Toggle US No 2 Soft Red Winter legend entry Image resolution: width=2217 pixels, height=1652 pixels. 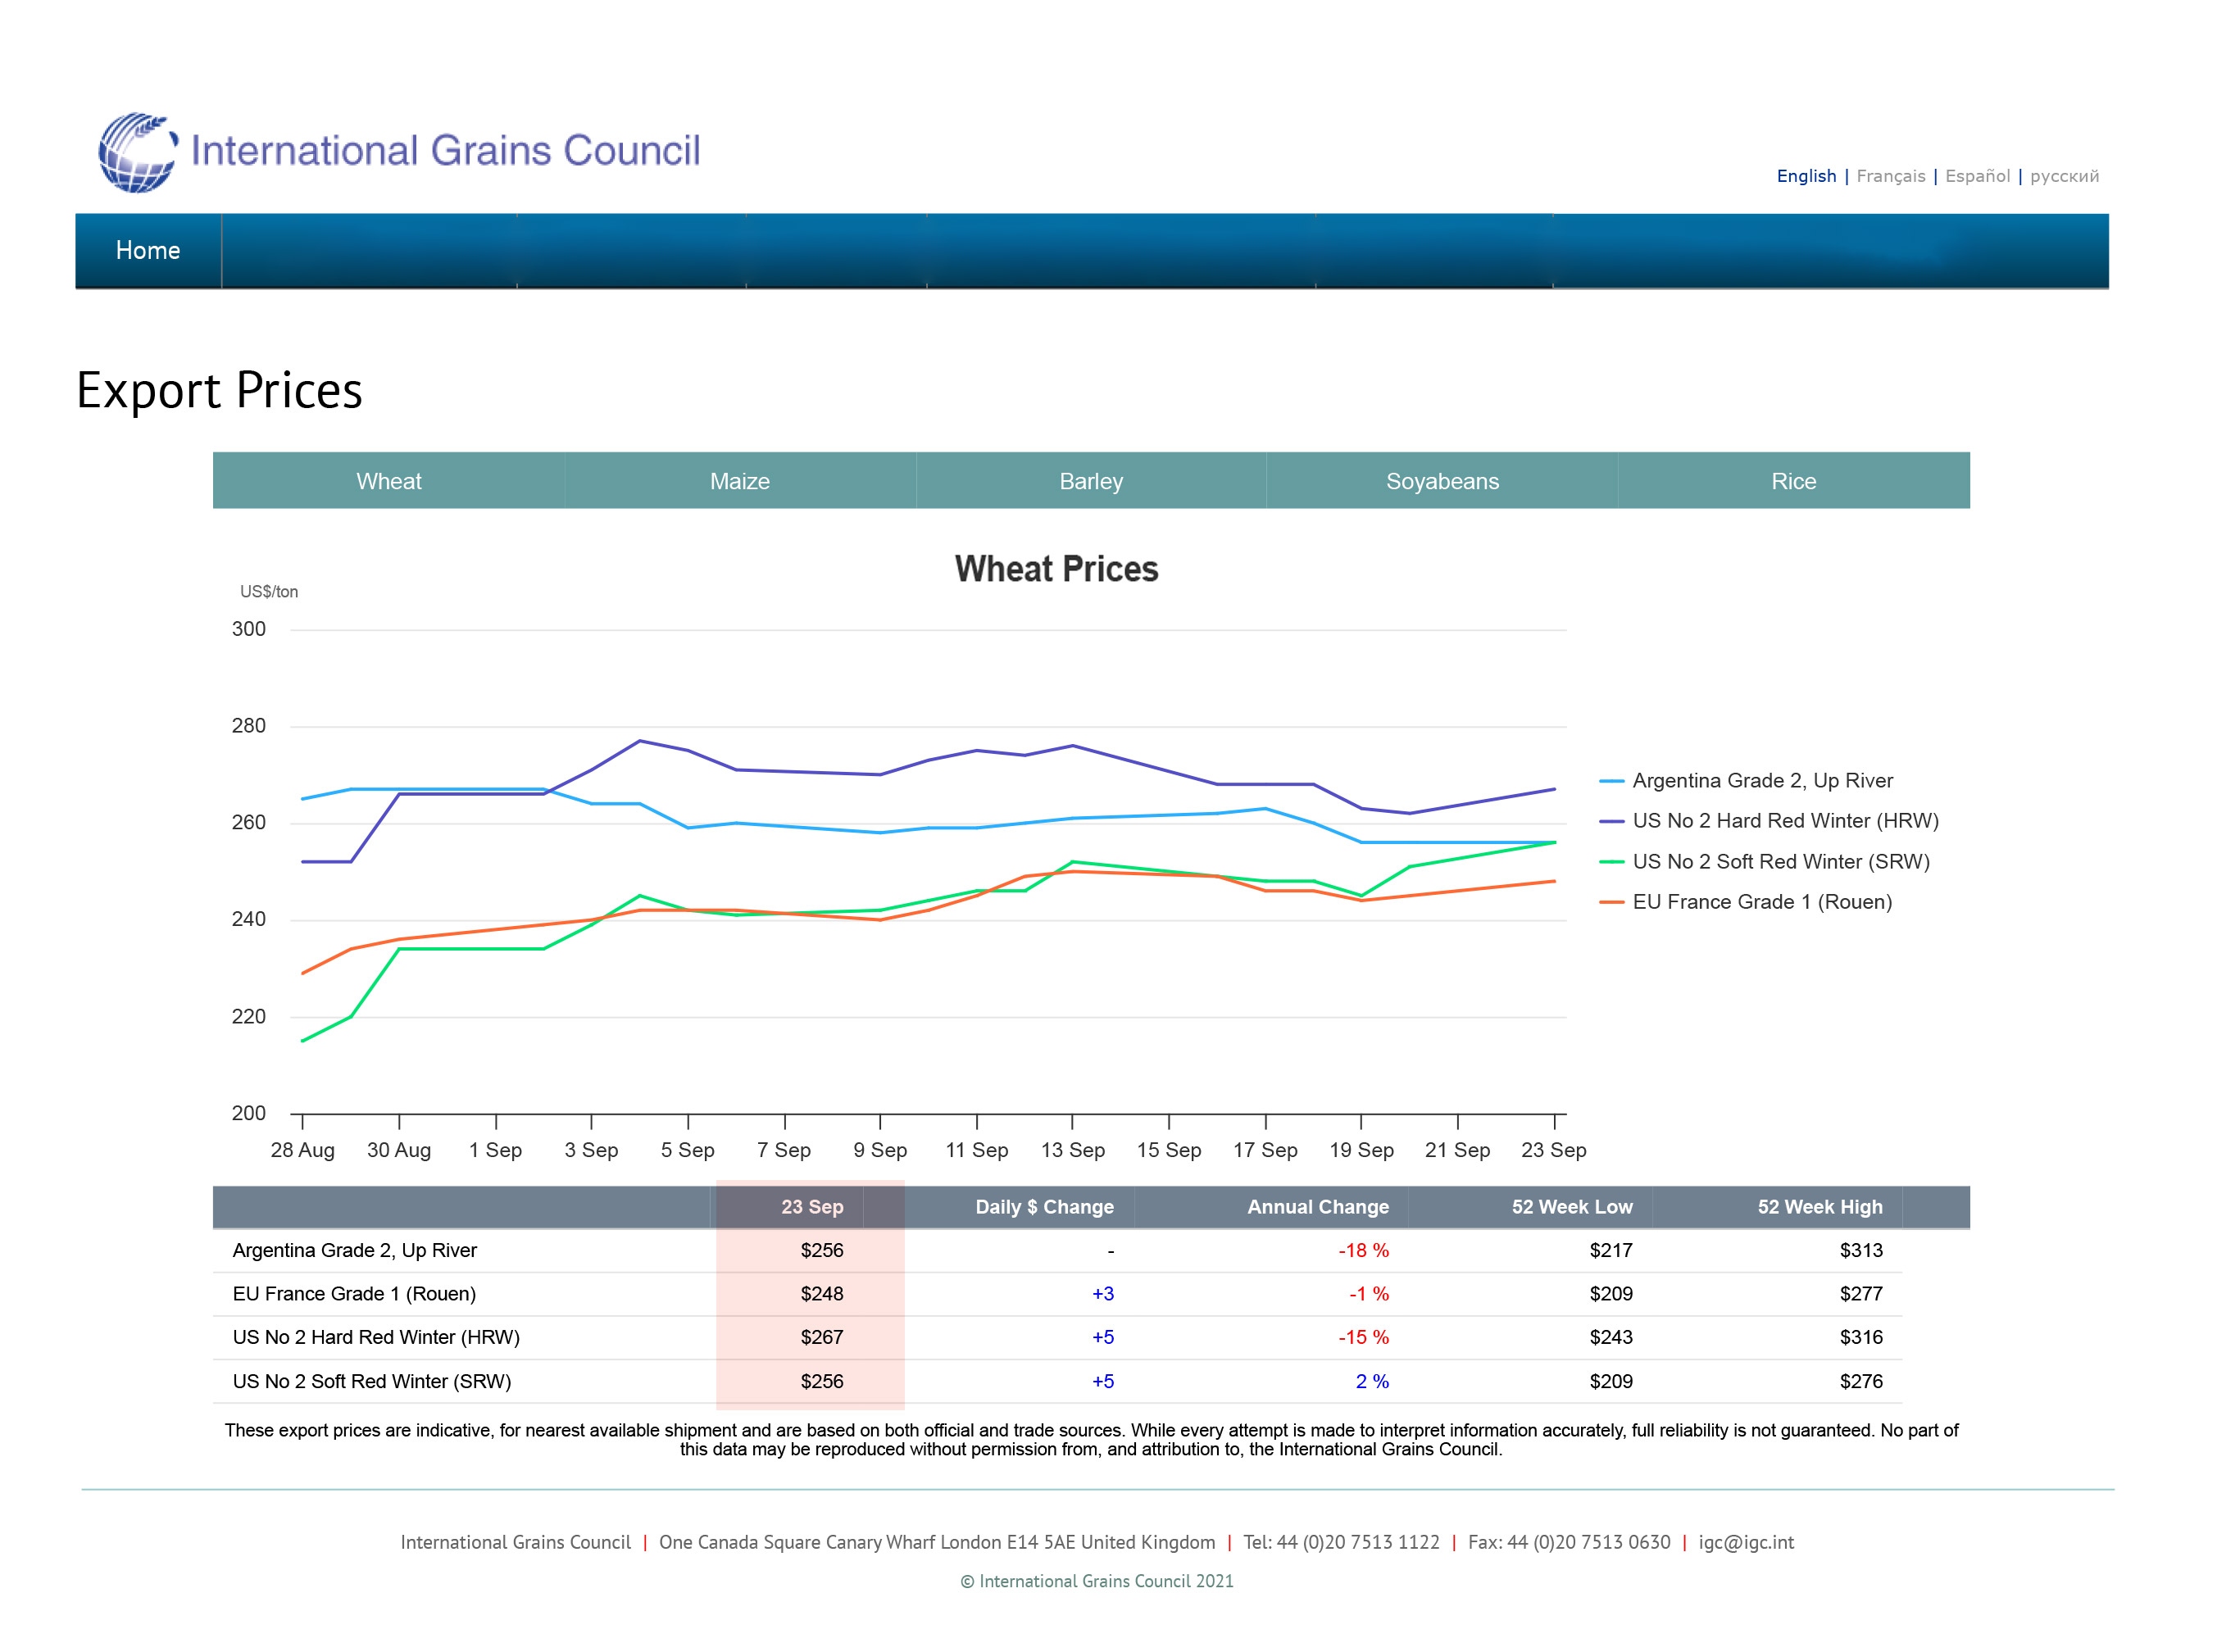pyautogui.click(x=1764, y=862)
